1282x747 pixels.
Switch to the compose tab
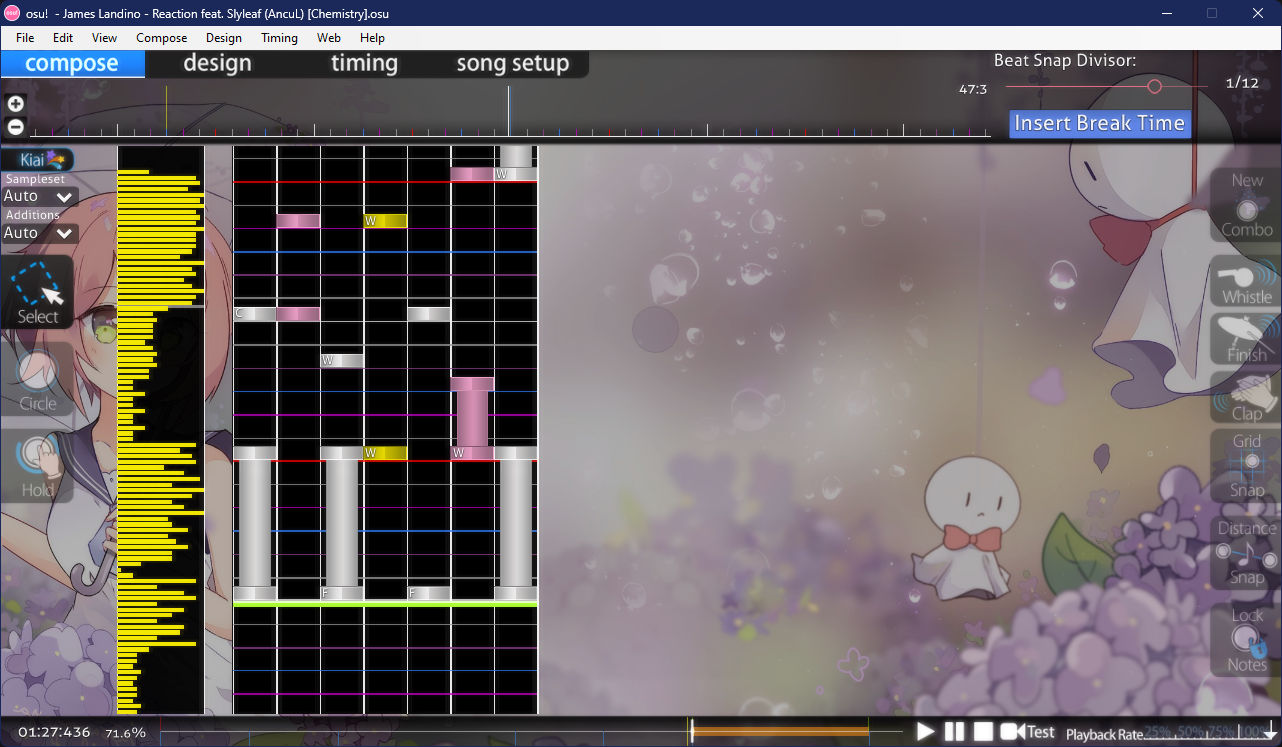72,63
